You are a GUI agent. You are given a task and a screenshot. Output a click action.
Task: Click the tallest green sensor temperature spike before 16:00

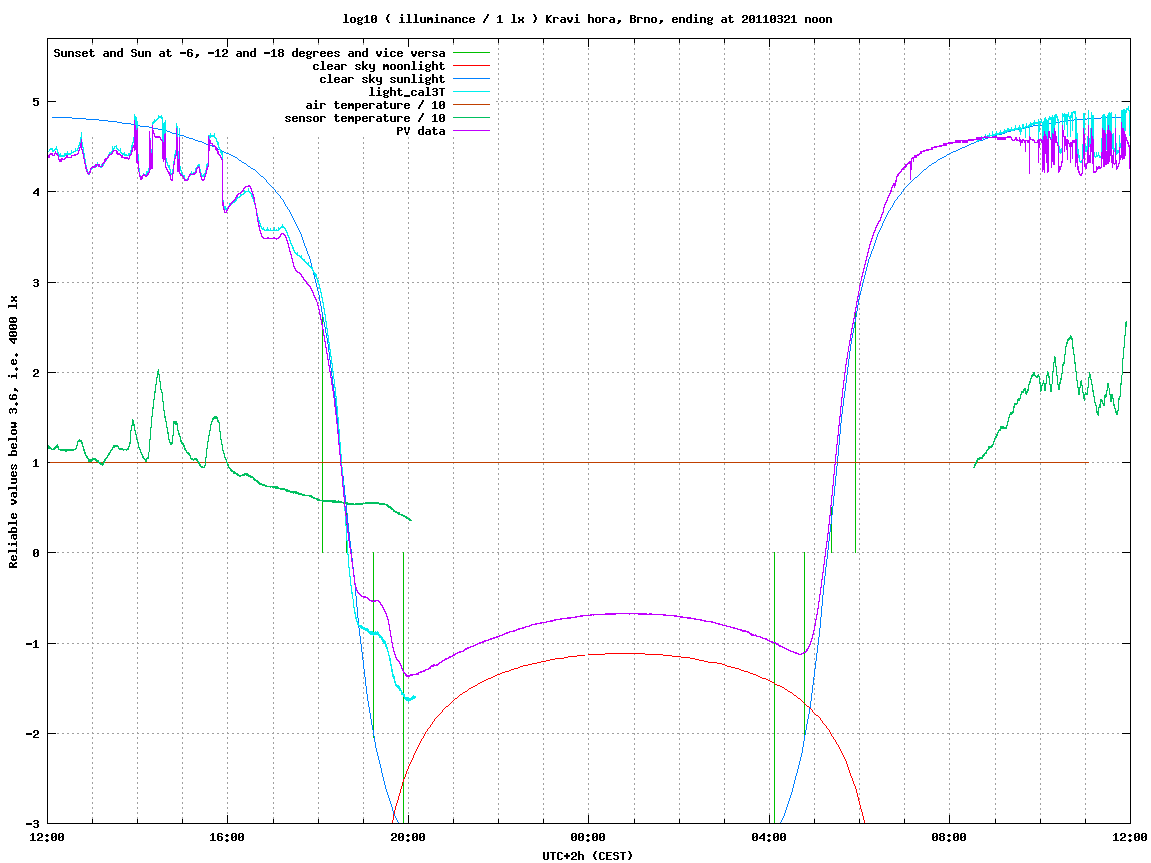tap(158, 371)
